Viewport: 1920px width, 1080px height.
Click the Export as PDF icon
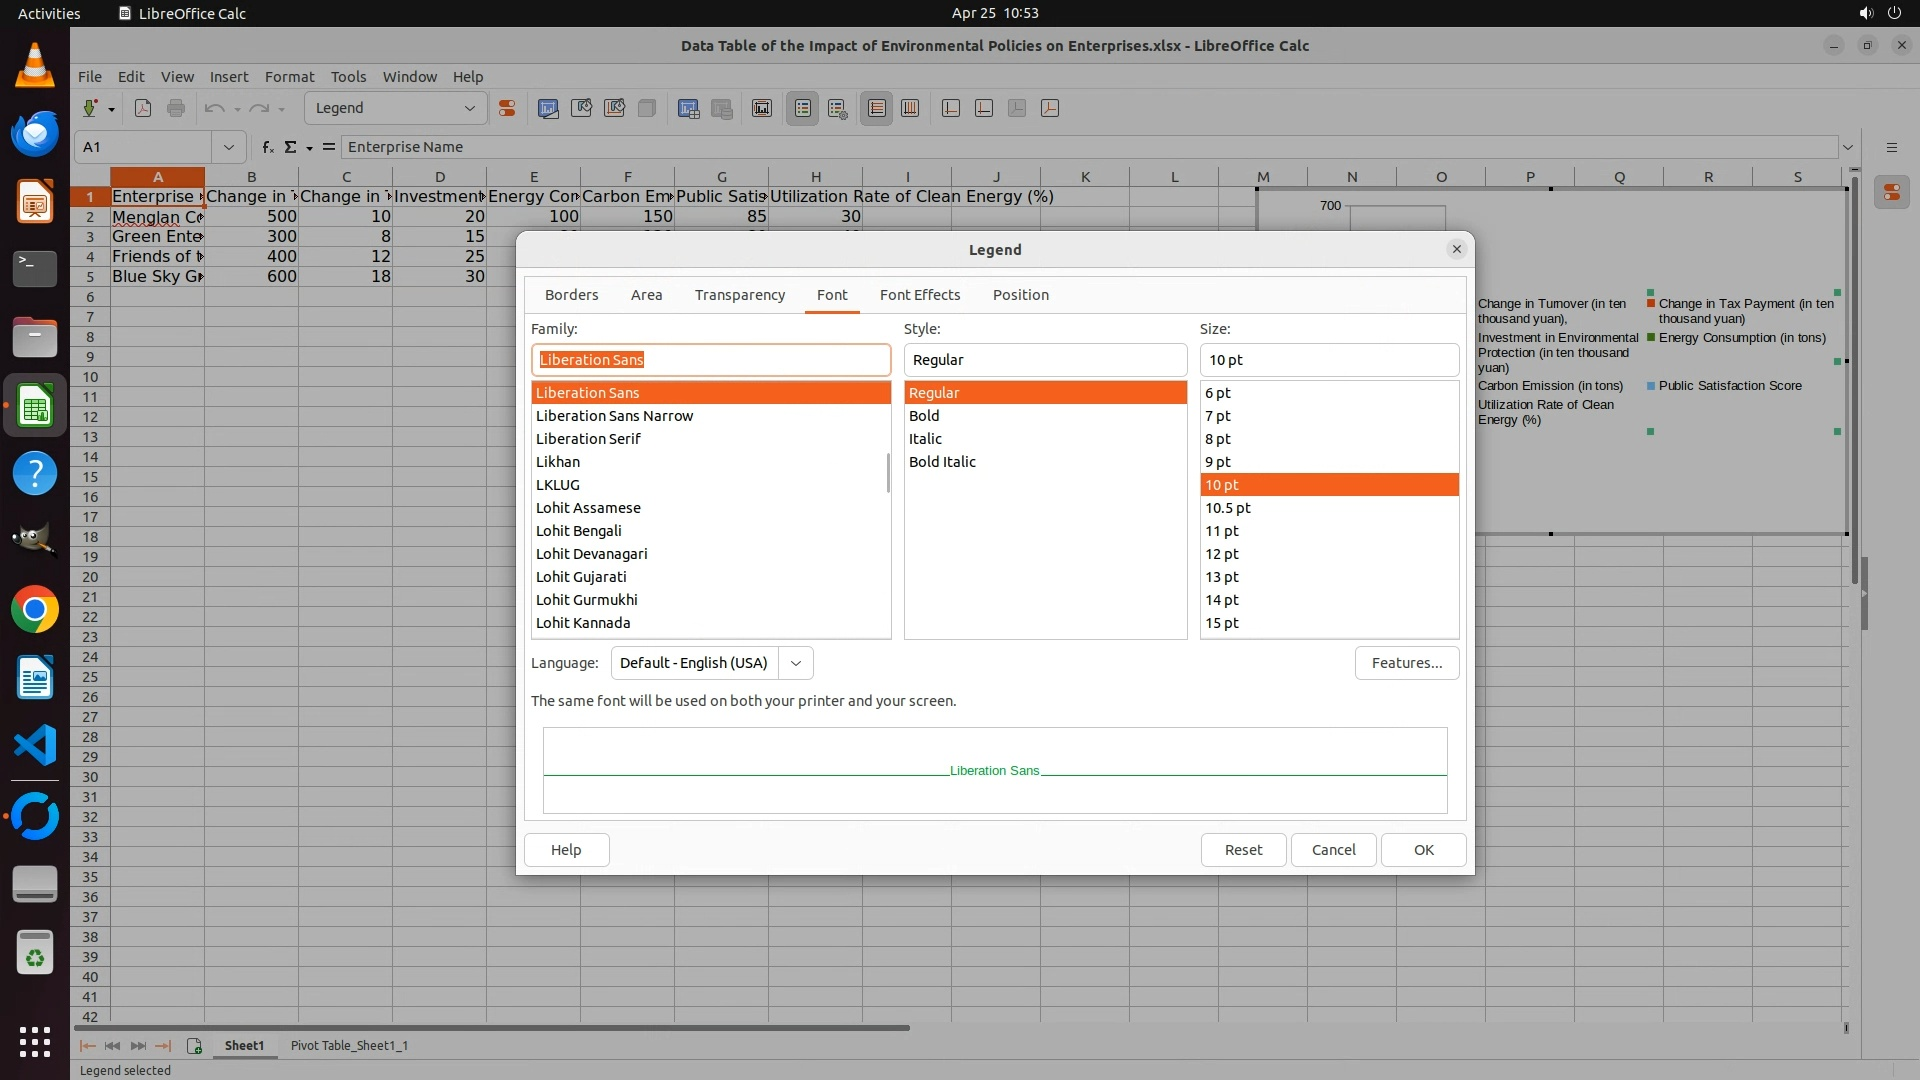(x=143, y=108)
